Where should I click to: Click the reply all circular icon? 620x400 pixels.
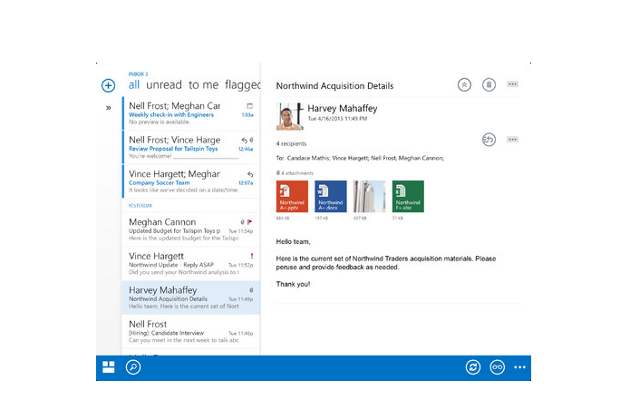489,140
